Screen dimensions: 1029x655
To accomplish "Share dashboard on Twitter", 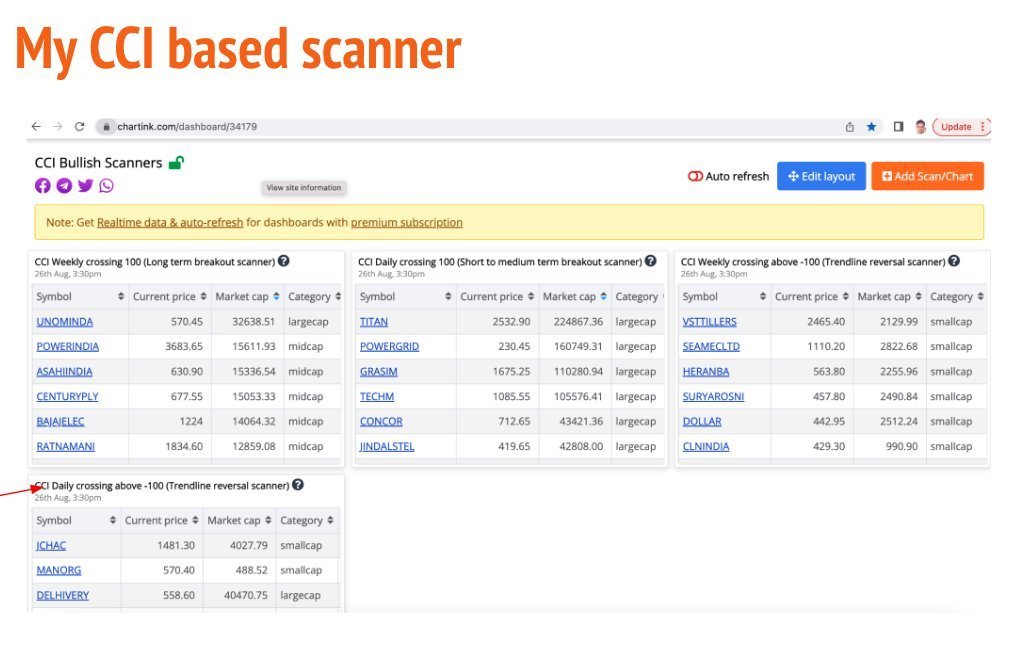I will [x=85, y=186].
